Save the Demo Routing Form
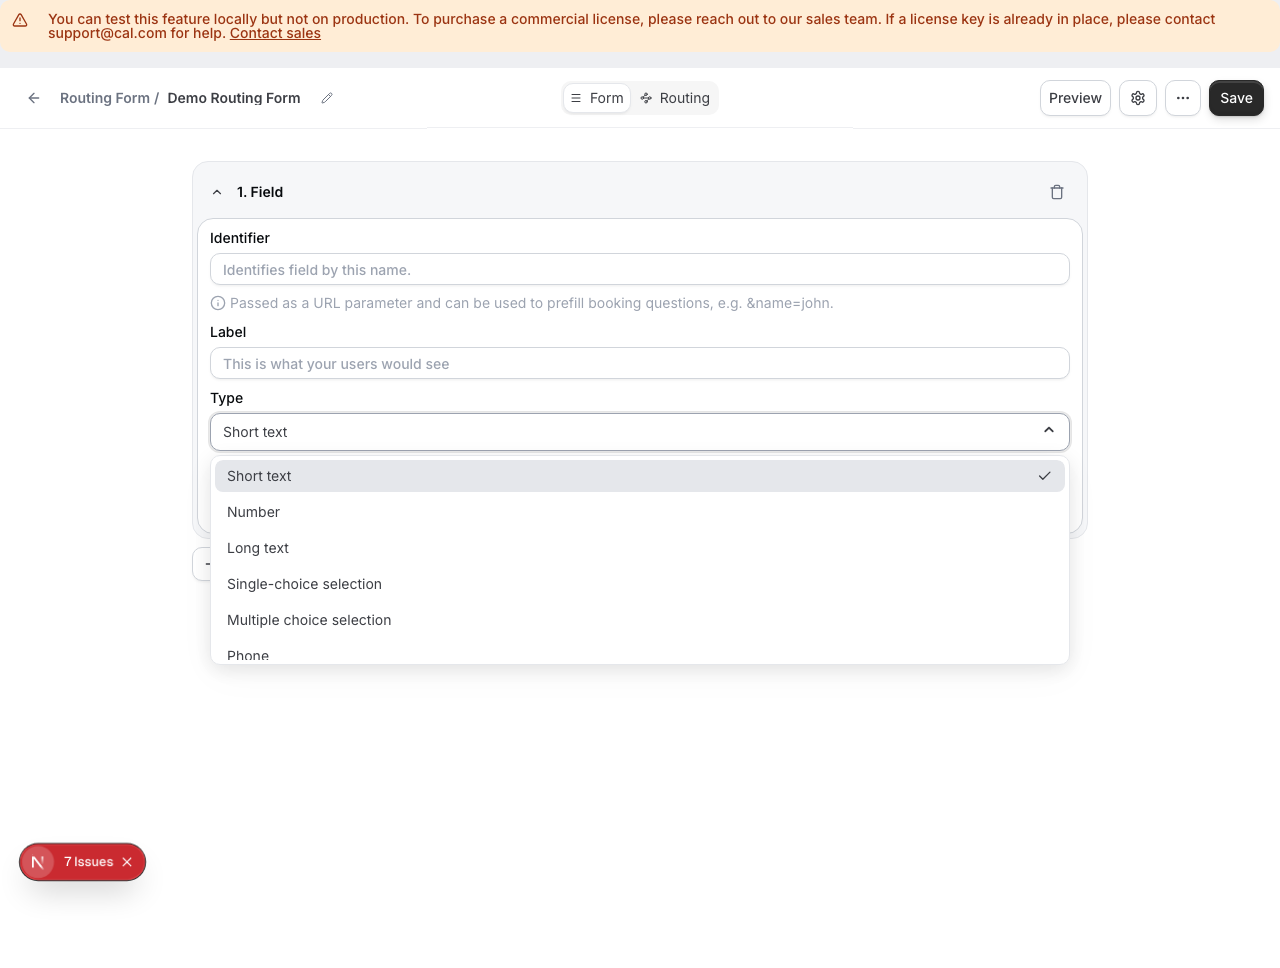The width and height of the screenshot is (1280, 968). coord(1236,98)
